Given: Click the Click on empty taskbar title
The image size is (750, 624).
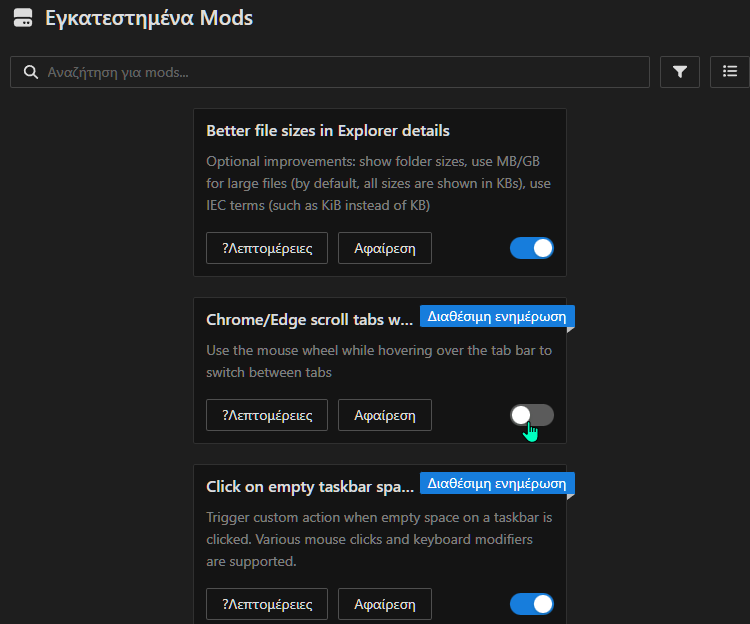Looking at the screenshot, I should 309,487.
